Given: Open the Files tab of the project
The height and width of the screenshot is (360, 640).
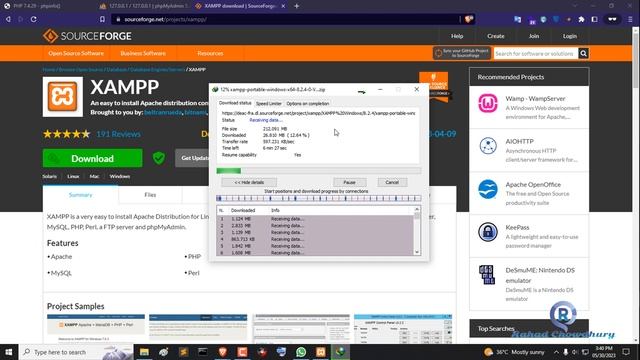Looking at the screenshot, I should 150,195.
